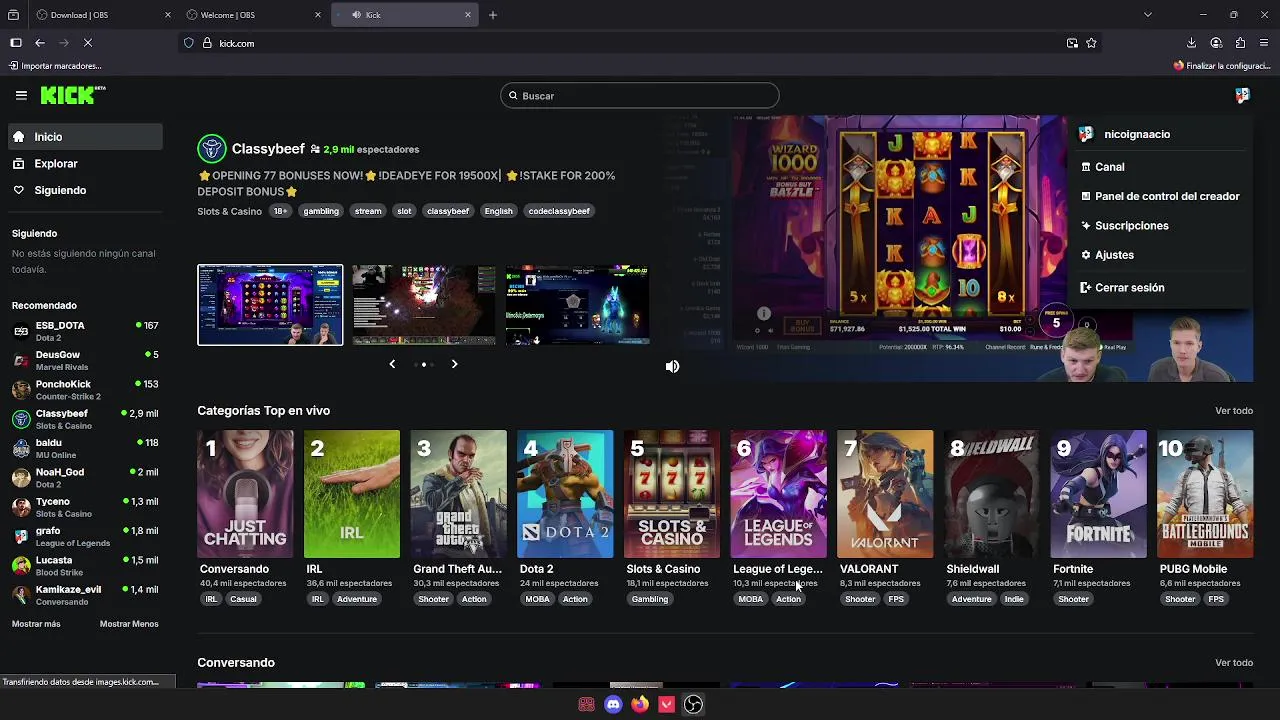Click Ver todo for Conversando section

point(1233,663)
